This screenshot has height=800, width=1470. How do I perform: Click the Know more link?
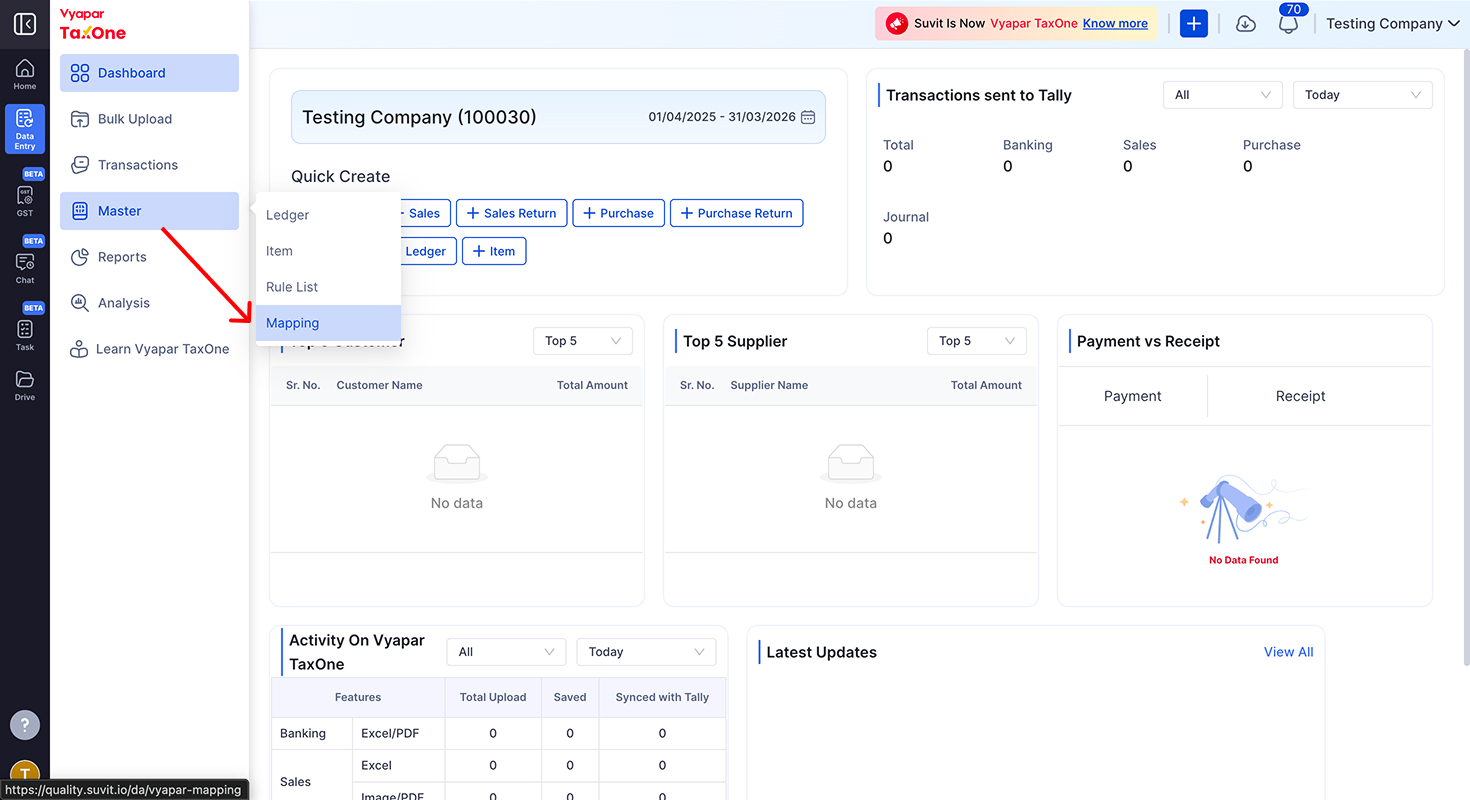pos(1115,23)
